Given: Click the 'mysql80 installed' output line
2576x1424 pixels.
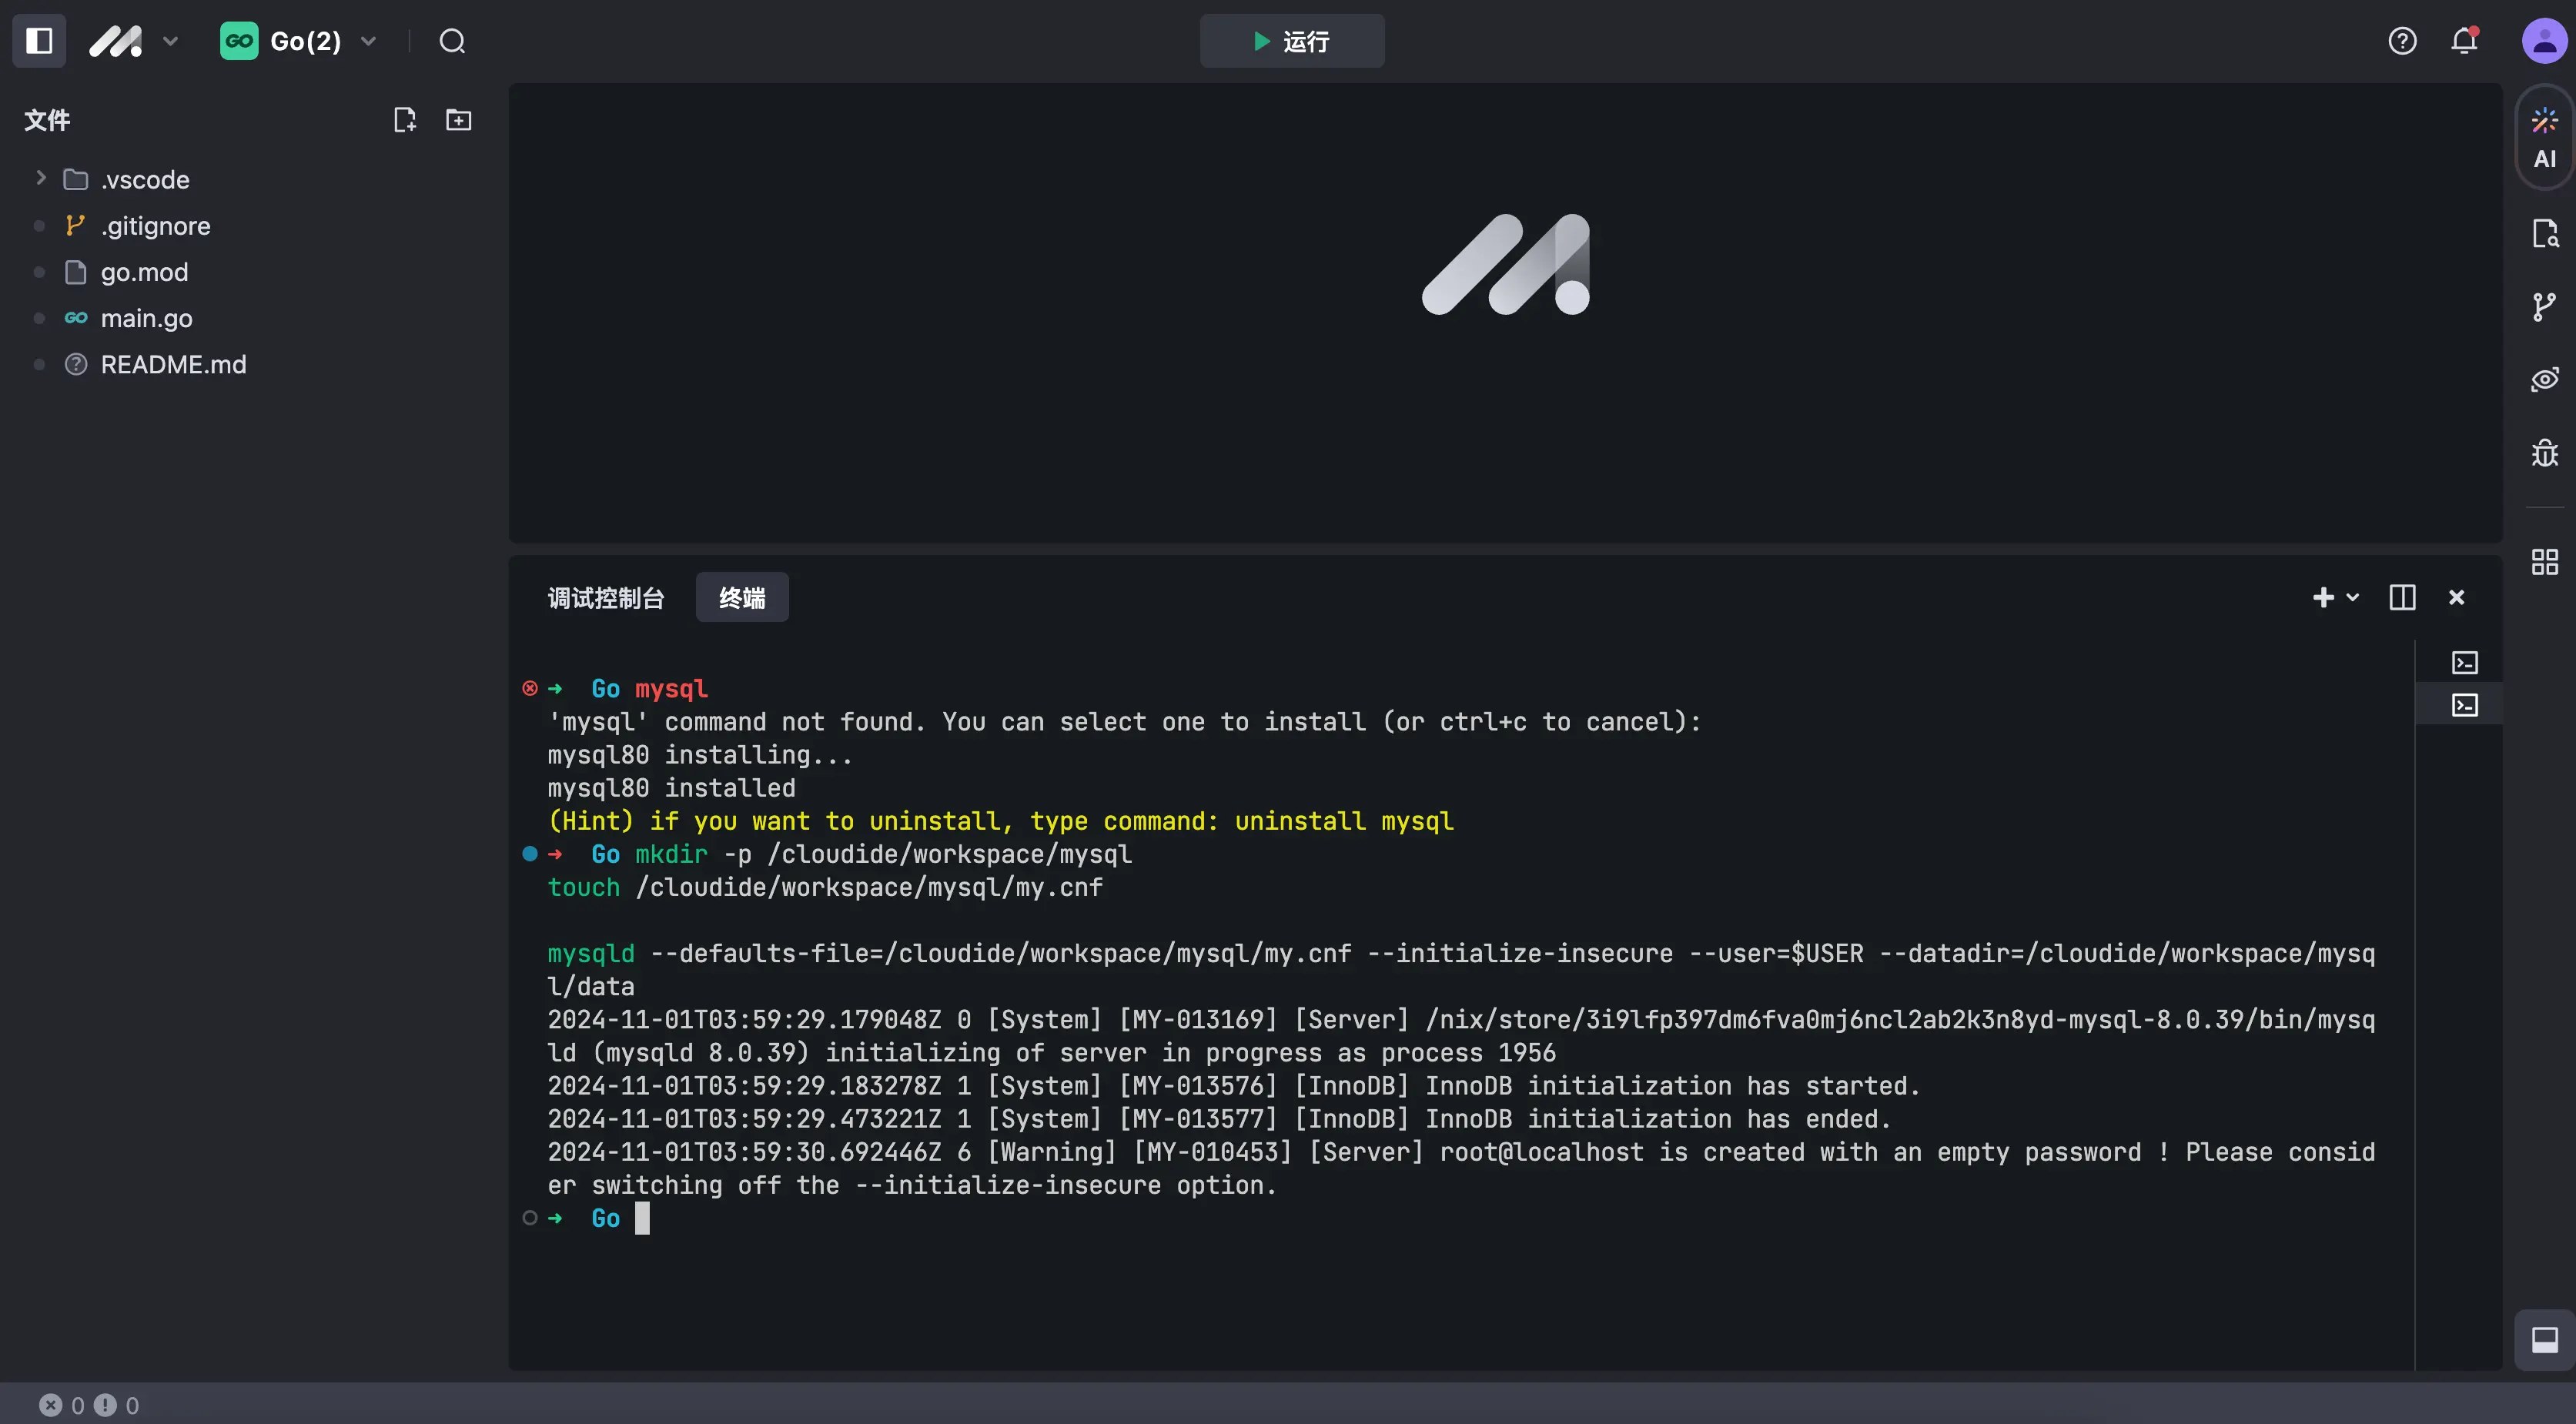Looking at the screenshot, I should (671, 788).
